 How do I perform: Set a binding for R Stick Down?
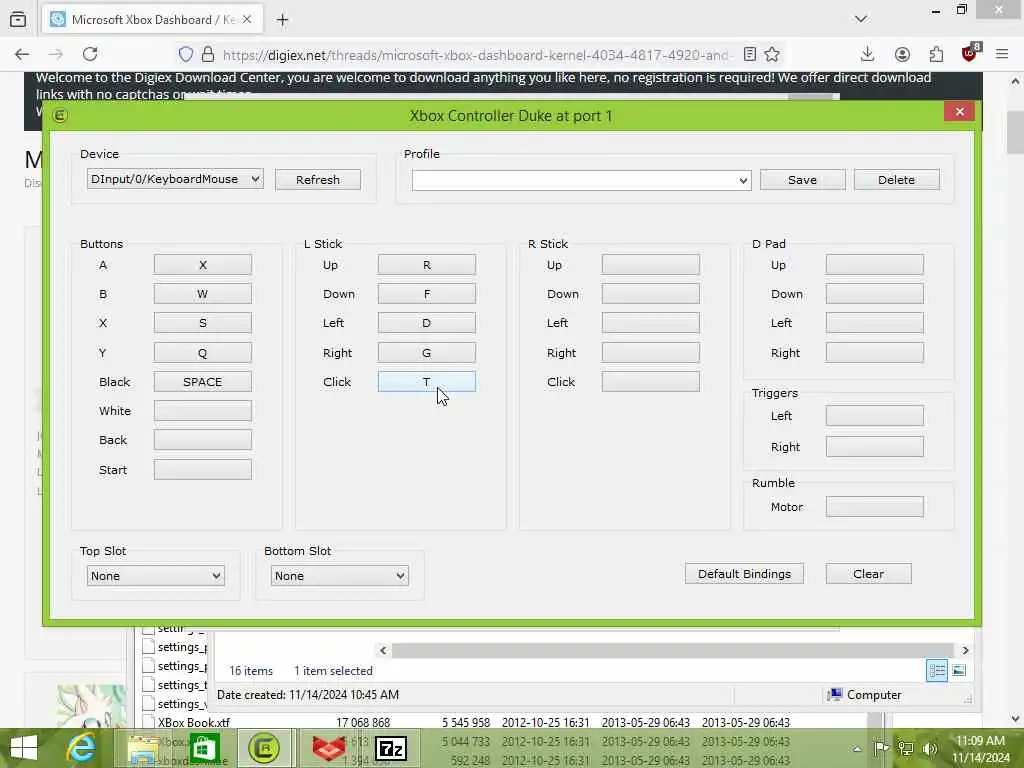[x=650, y=294]
